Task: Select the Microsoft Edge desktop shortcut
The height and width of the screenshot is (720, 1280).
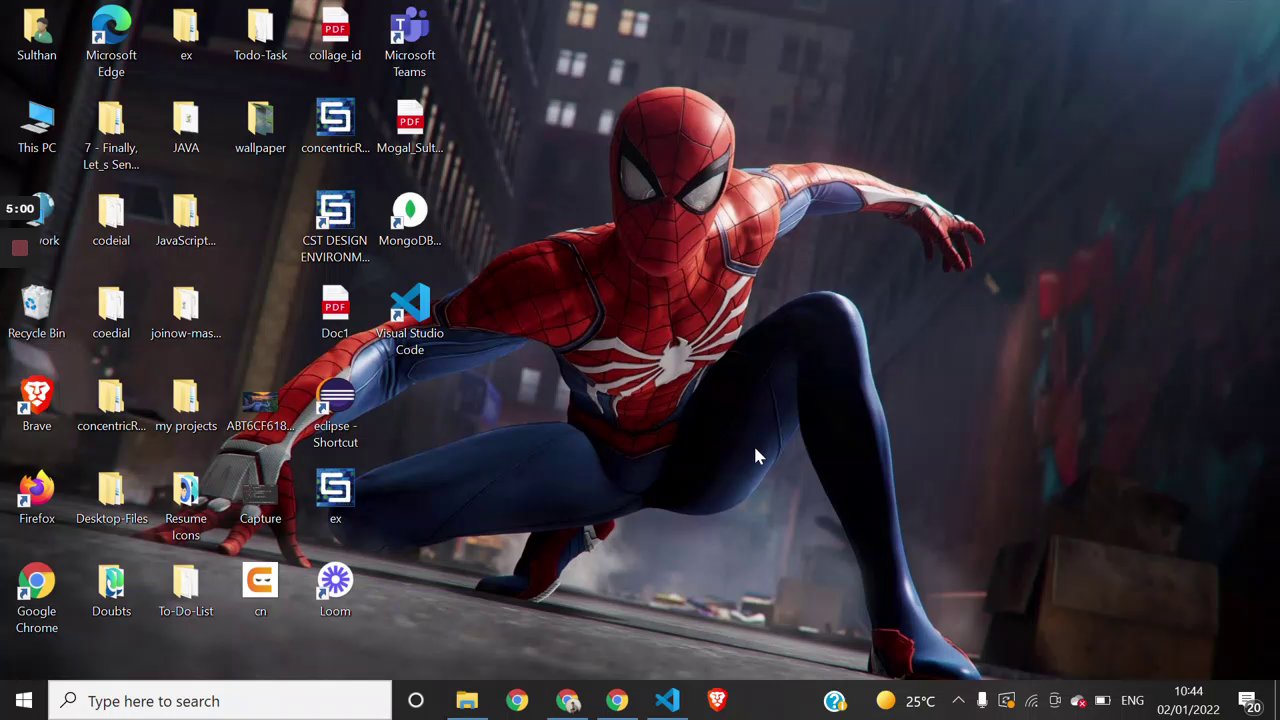Action: pyautogui.click(x=111, y=42)
